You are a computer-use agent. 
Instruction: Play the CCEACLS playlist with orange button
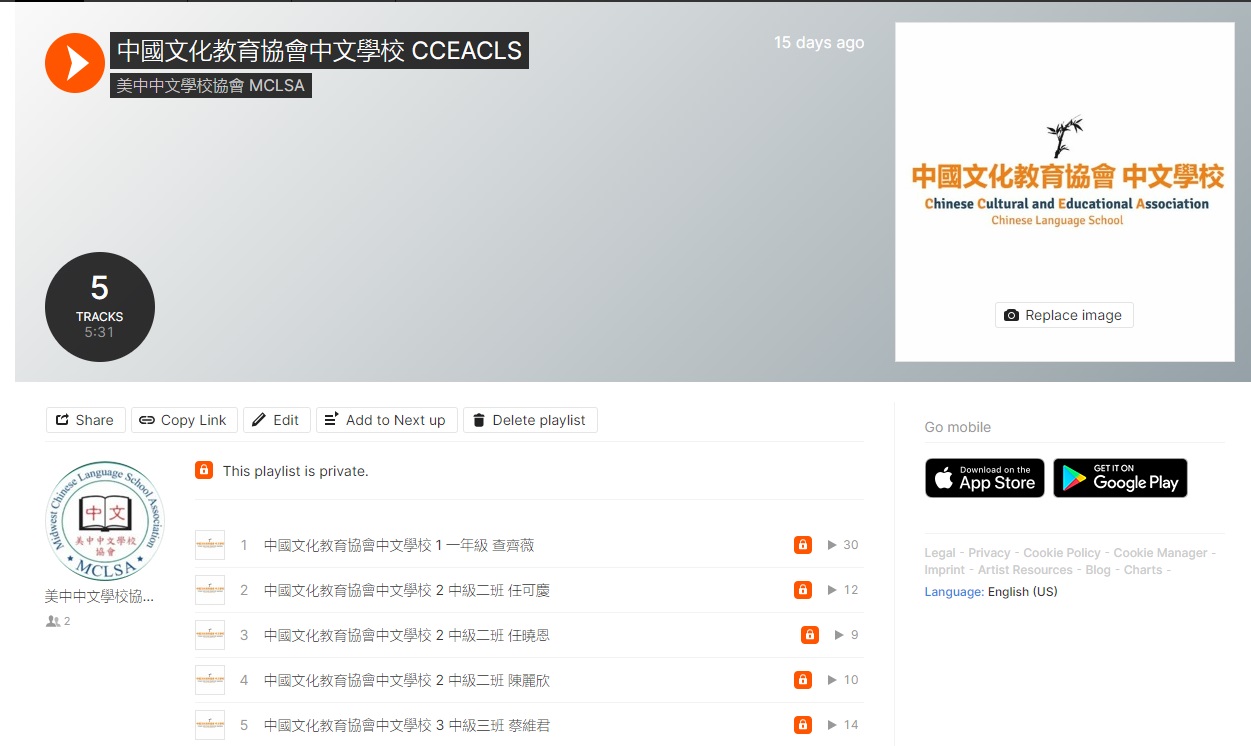pos(75,63)
